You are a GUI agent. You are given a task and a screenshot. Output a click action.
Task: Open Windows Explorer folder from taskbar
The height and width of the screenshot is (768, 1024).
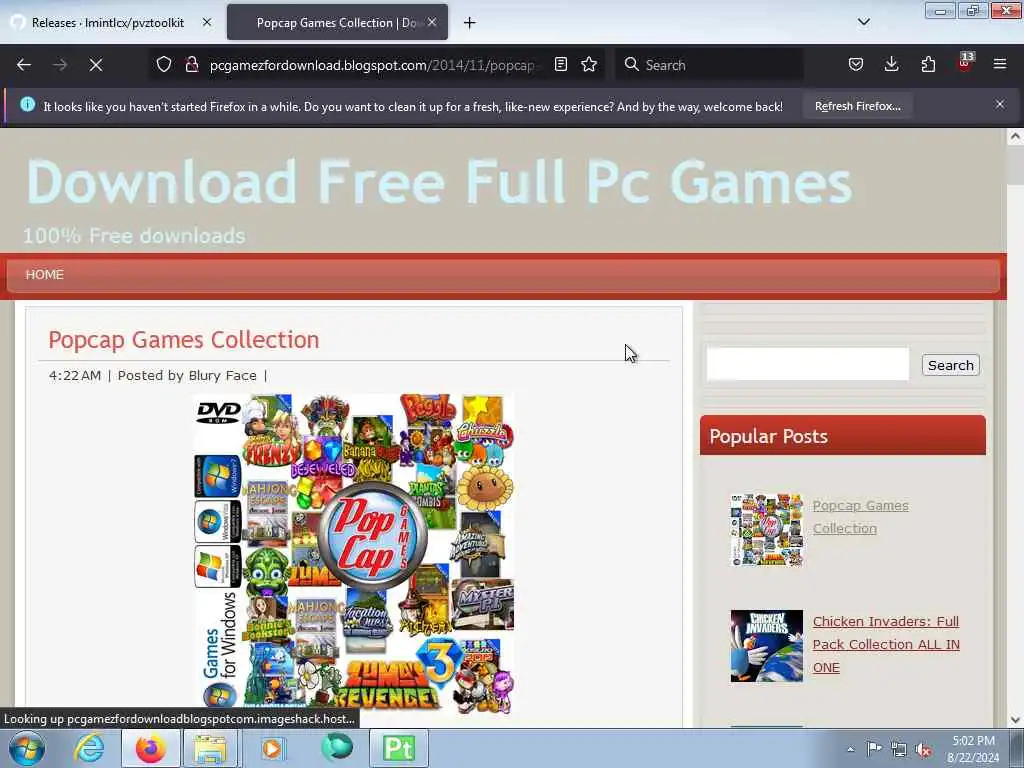210,748
